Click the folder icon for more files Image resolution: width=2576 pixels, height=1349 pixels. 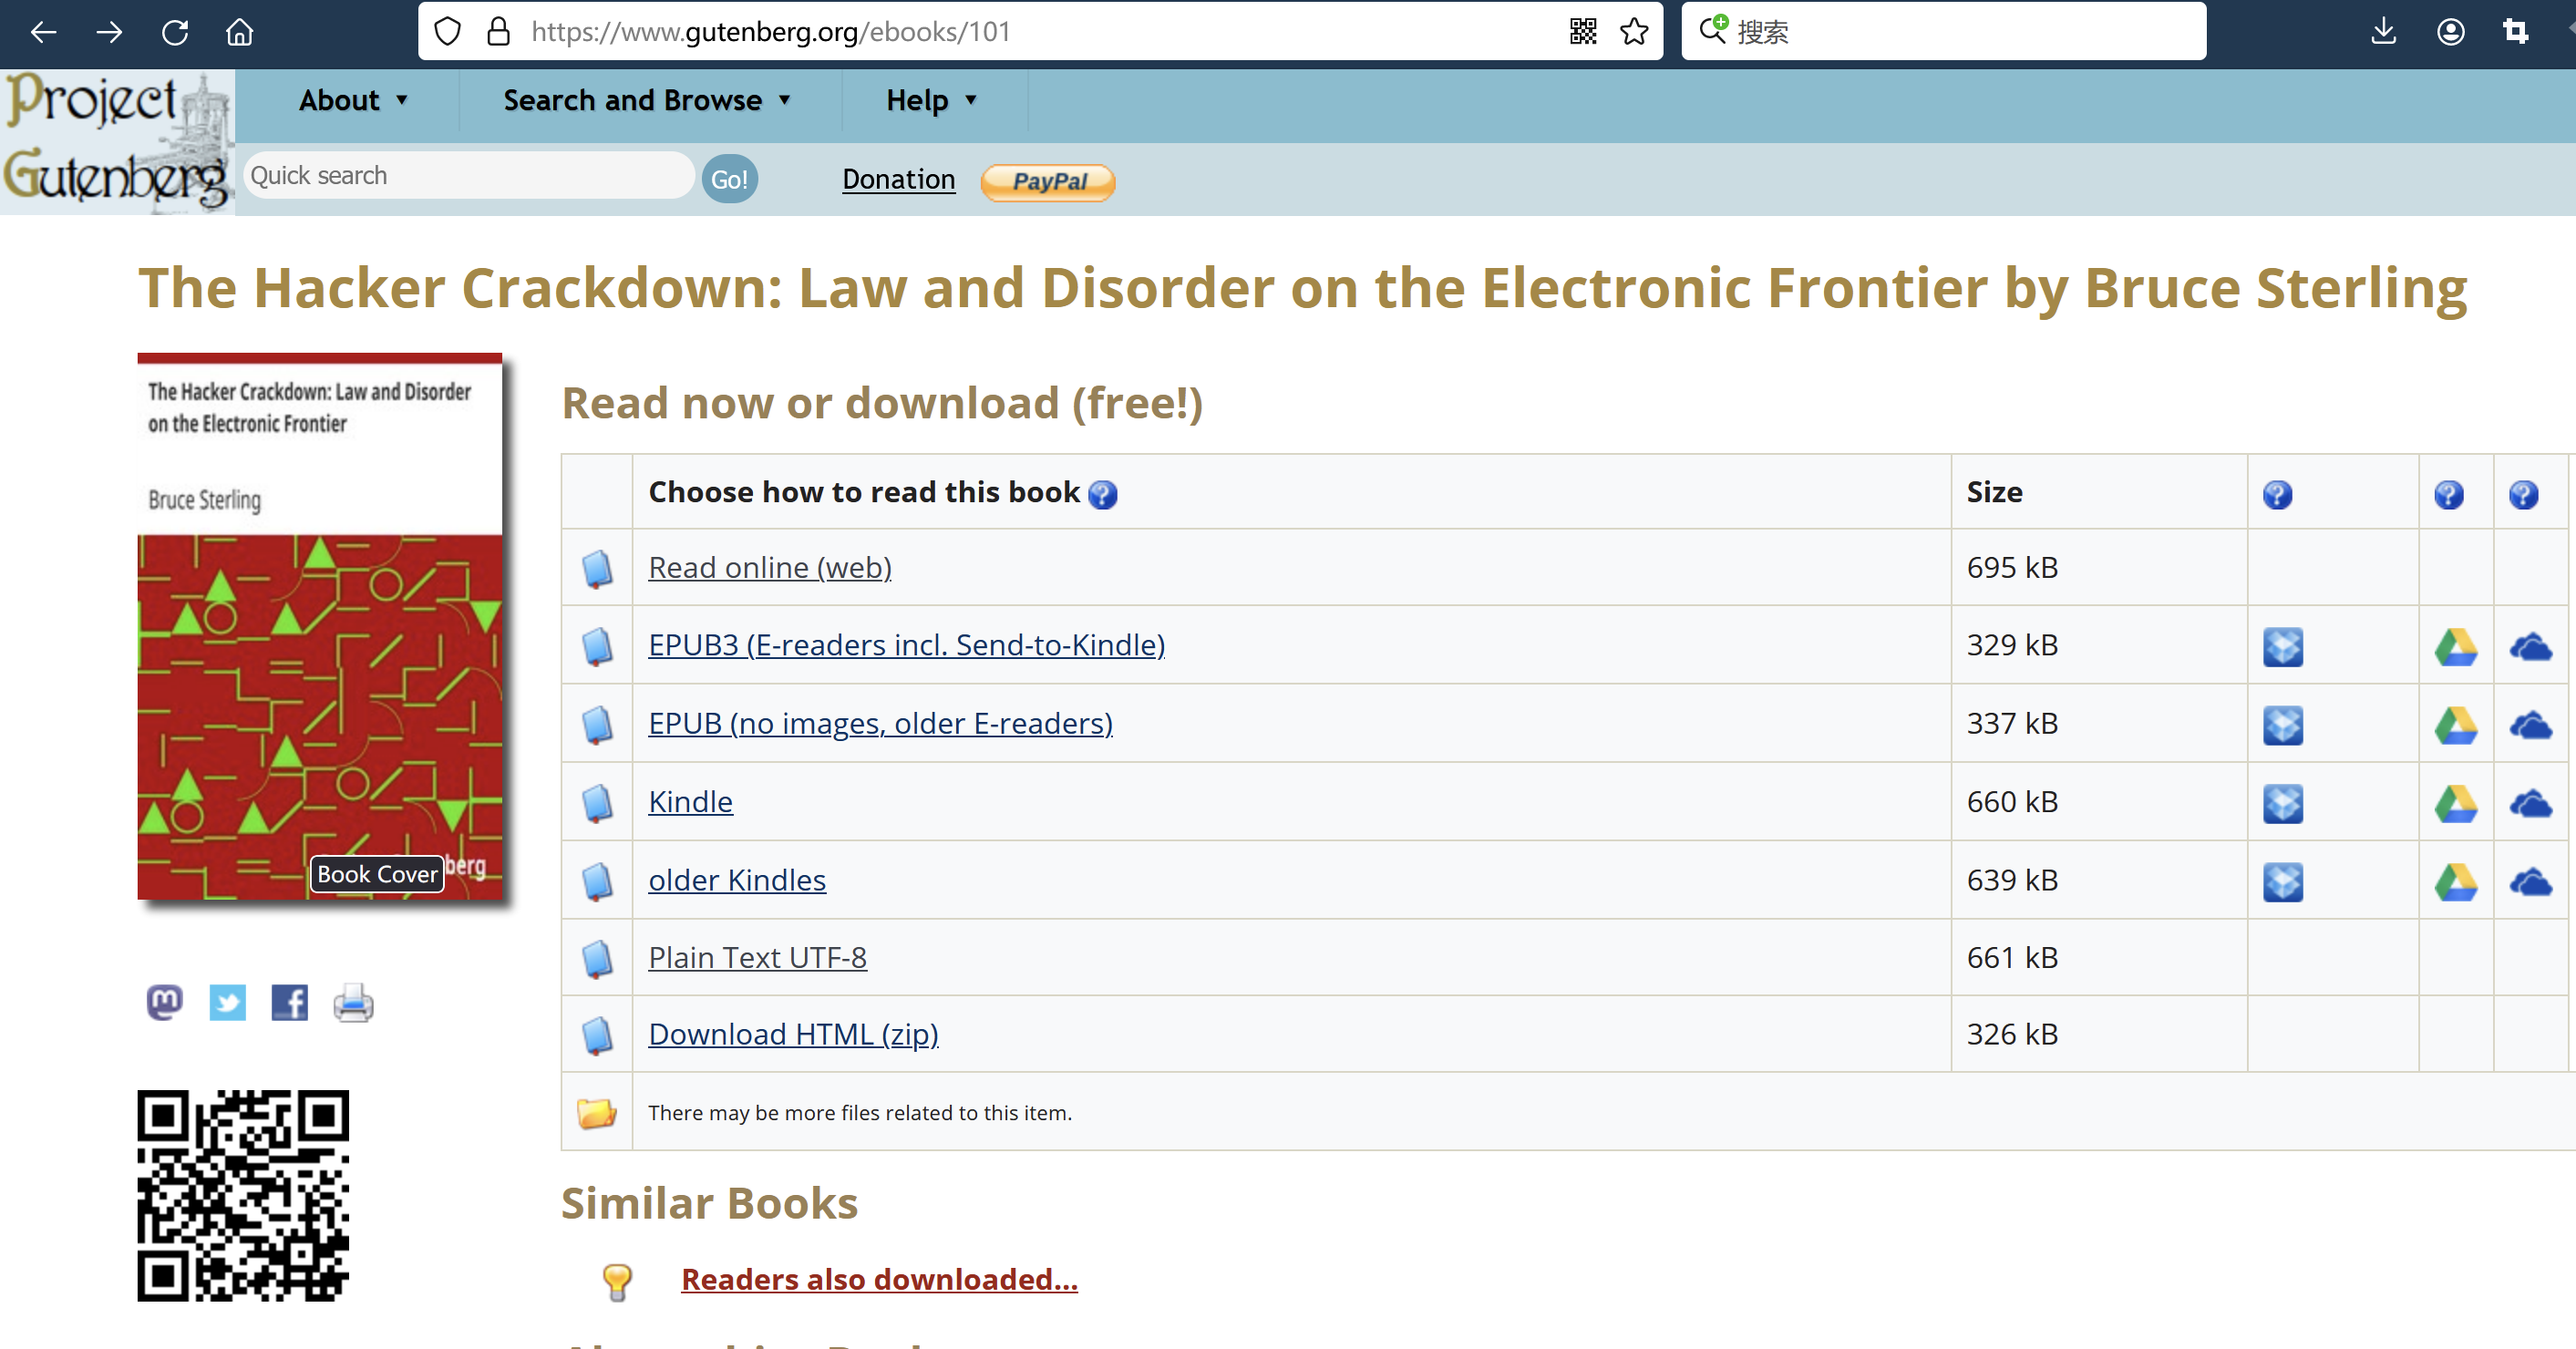596,1112
